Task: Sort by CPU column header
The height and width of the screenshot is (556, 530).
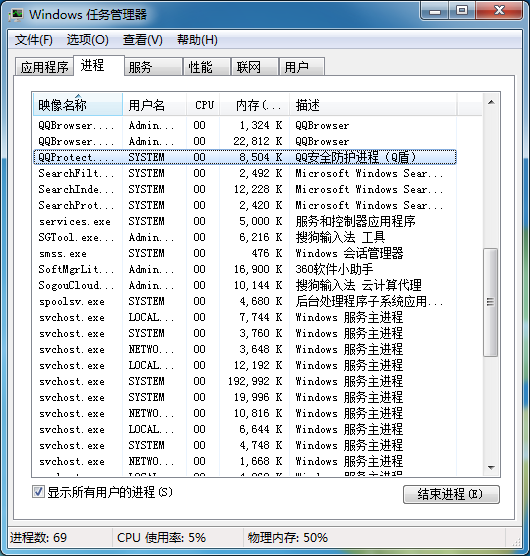Action: [203, 105]
